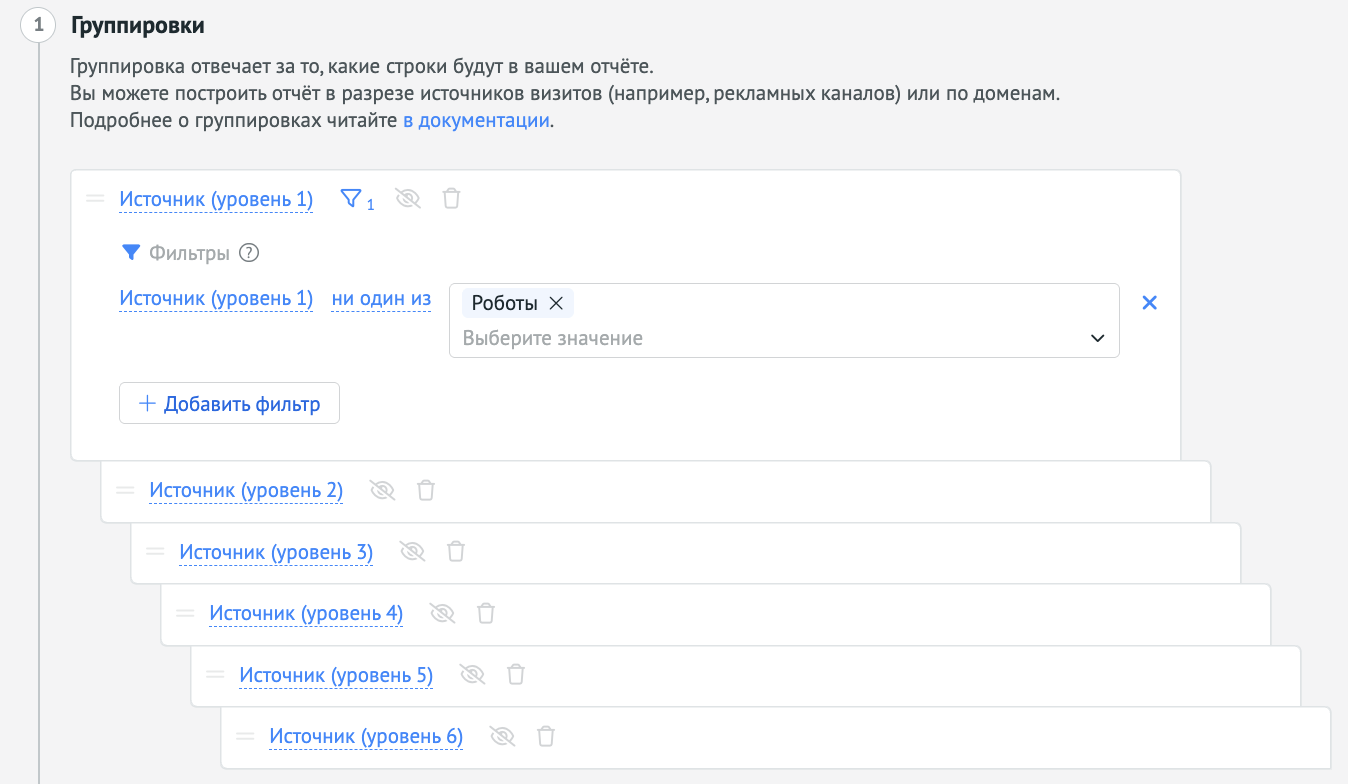Click trash icon next to Источник (уровень 6)
Viewport: 1348px width, 784px height.
point(546,737)
